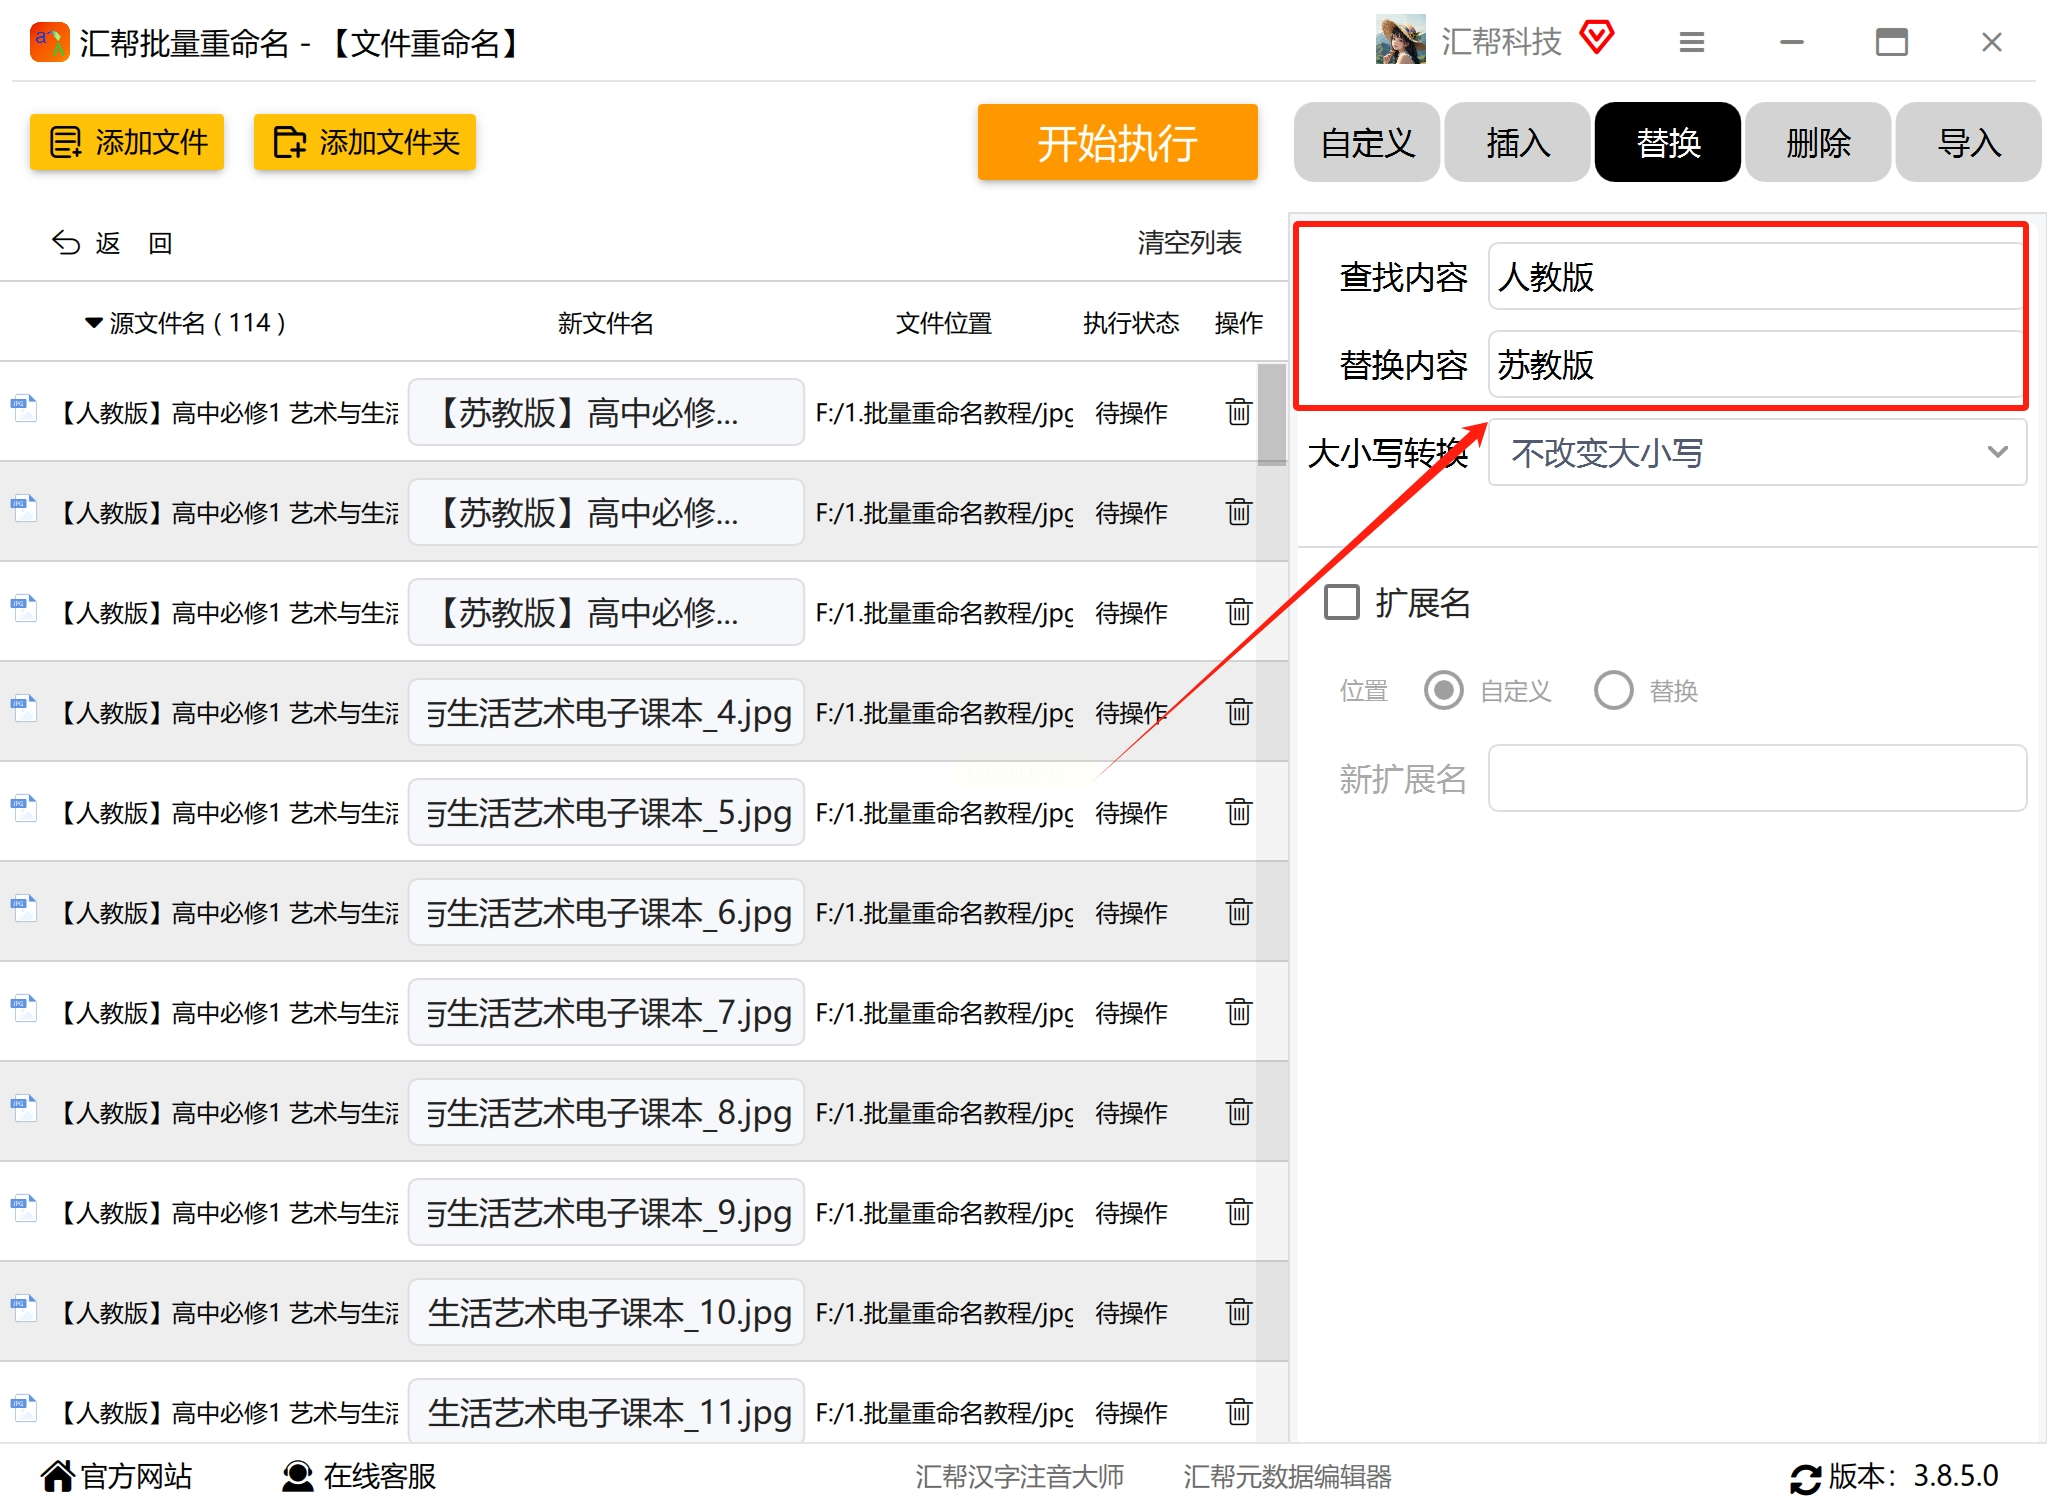2047x1509 pixels.
Task: Click 清空列表 to clear the list
Action: 1188,243
